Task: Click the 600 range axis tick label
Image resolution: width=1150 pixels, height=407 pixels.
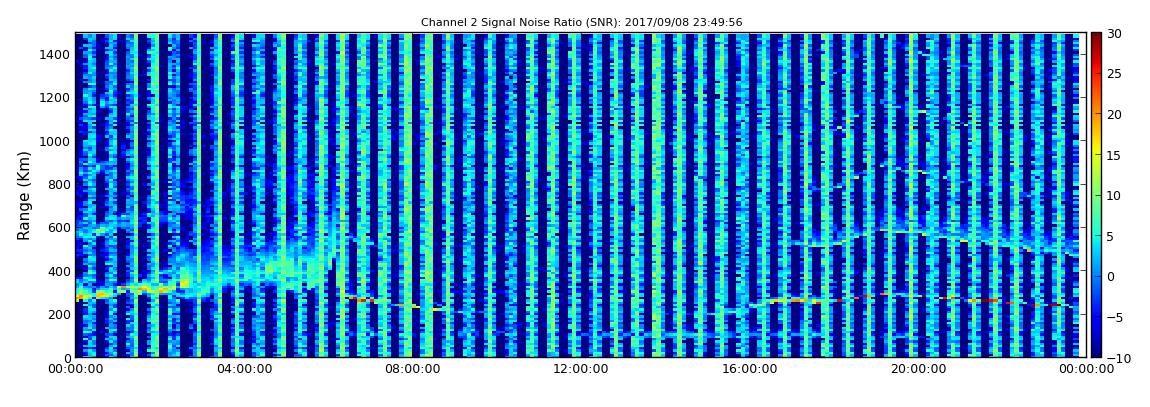Action: [59, 227]
